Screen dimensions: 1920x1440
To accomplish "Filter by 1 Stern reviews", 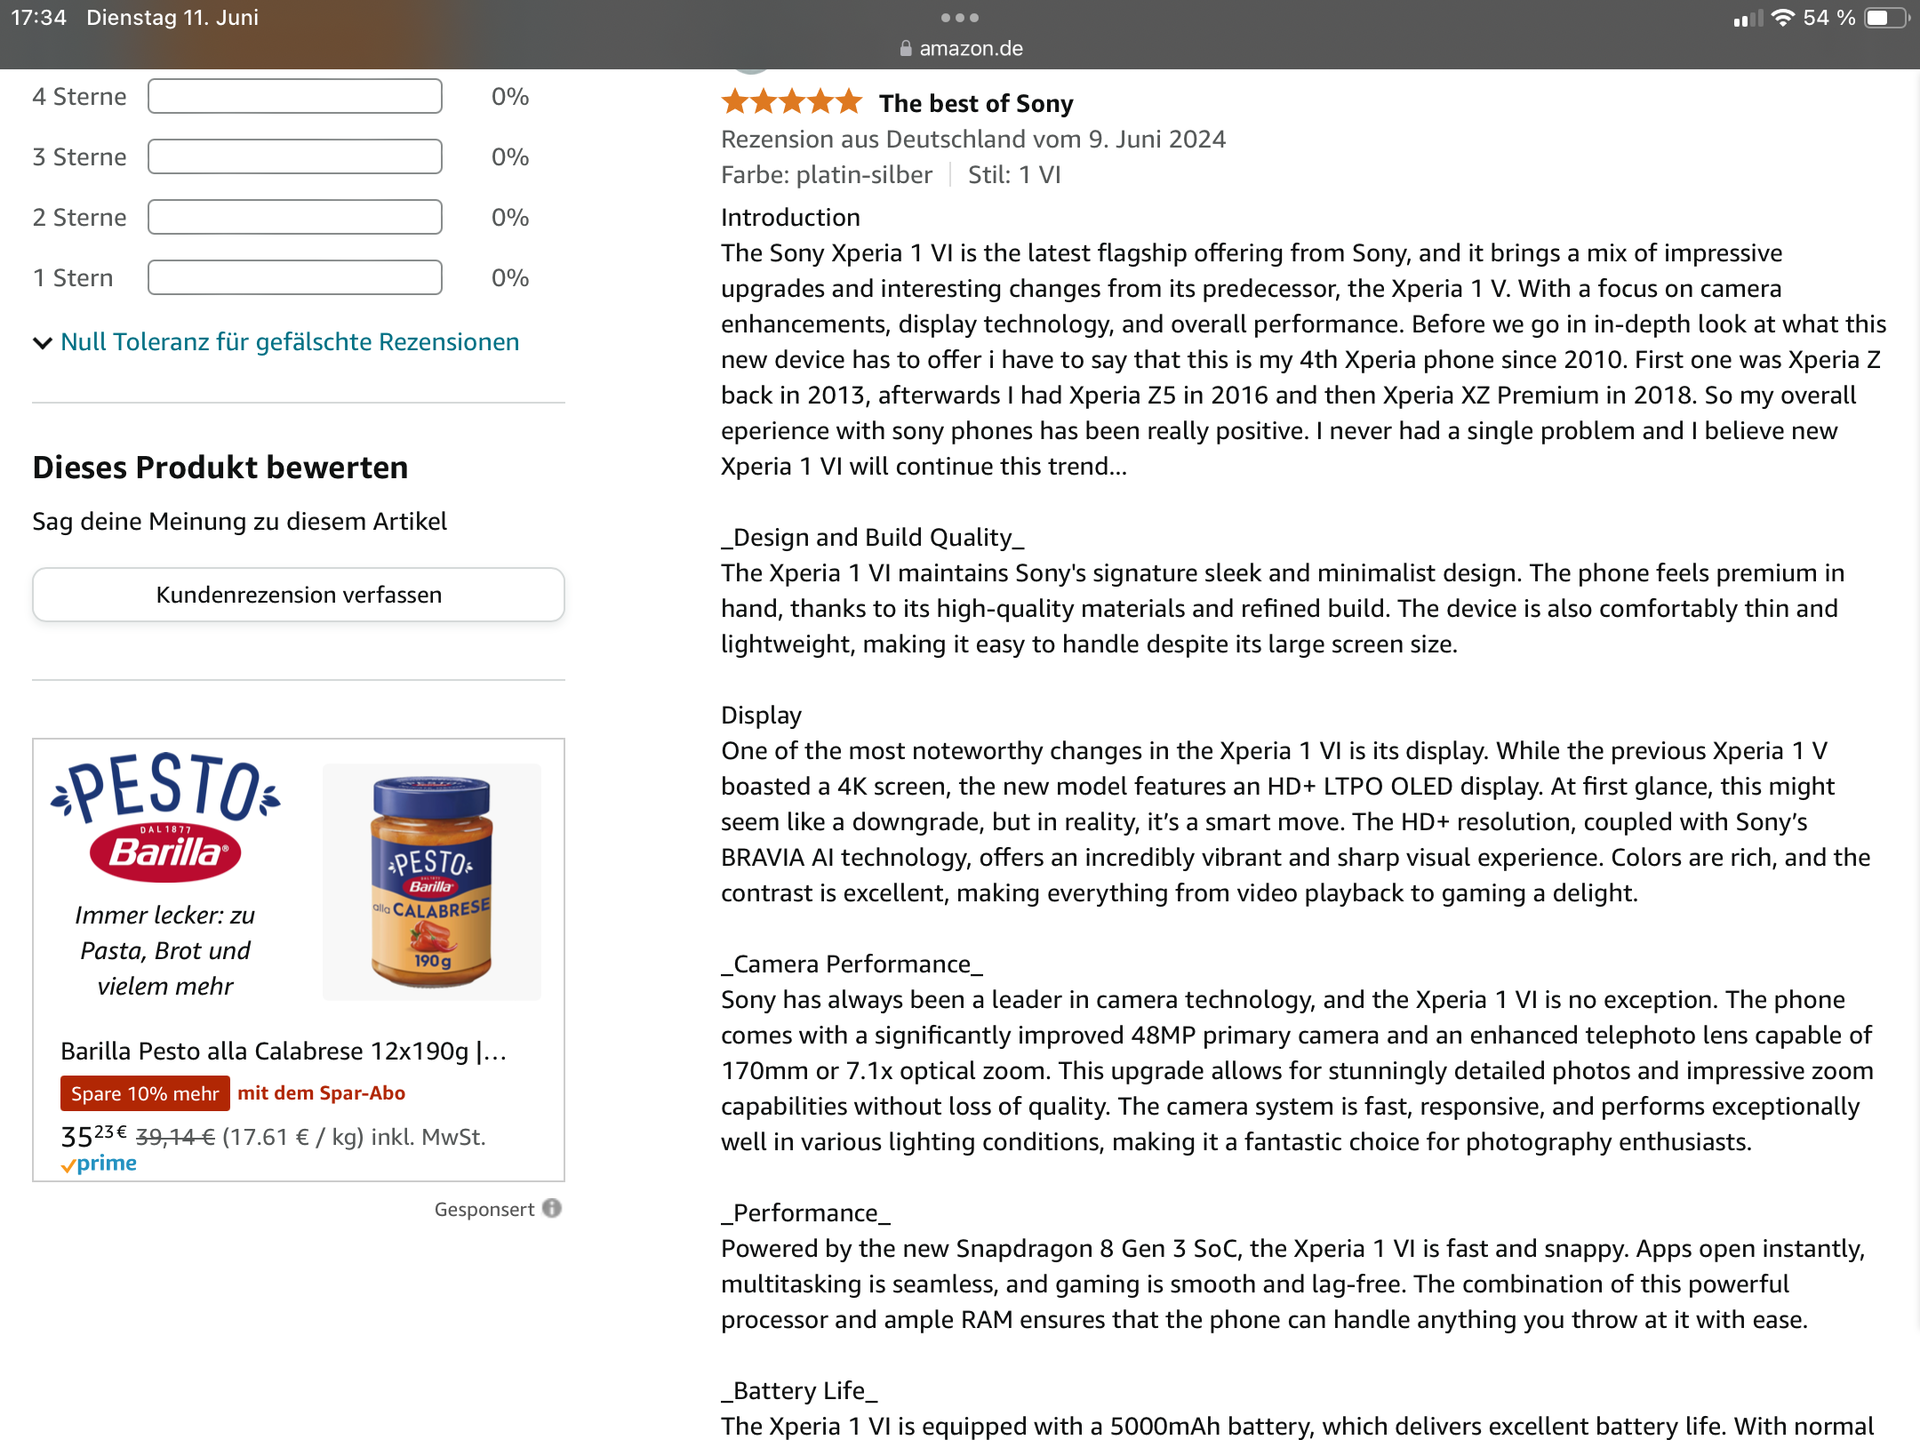I will click(294, 278).
